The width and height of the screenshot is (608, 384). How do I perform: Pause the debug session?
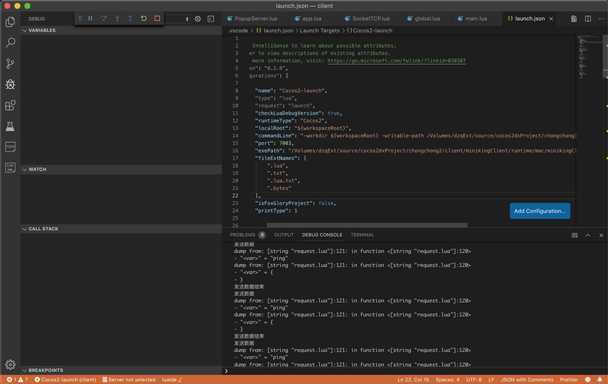tap(90, 19)
